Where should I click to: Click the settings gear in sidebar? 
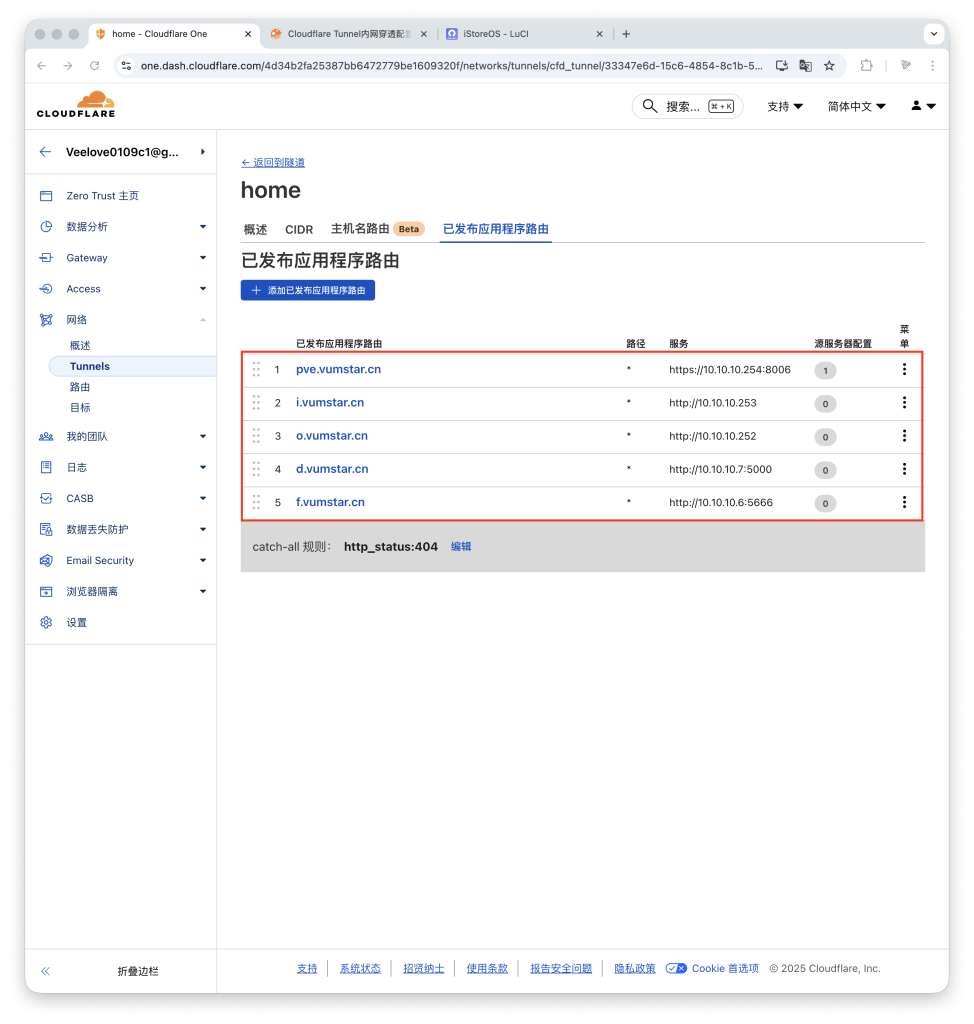(46, 622)
